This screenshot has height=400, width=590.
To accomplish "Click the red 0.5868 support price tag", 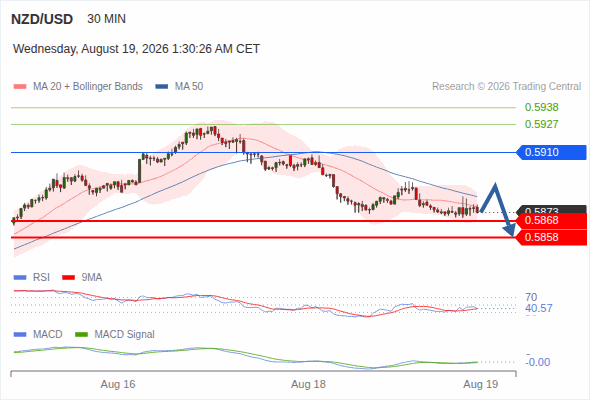I will click(x=551, y=221).
